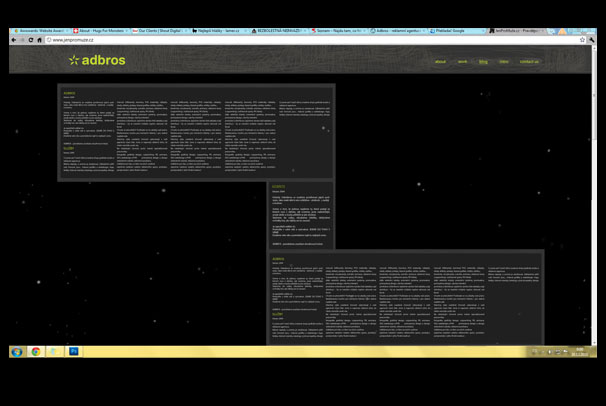Image resolution: width=606 pixels, height=406 pixels.
Task: Click the adbros star logo
Action: click(x=99, y=60)
